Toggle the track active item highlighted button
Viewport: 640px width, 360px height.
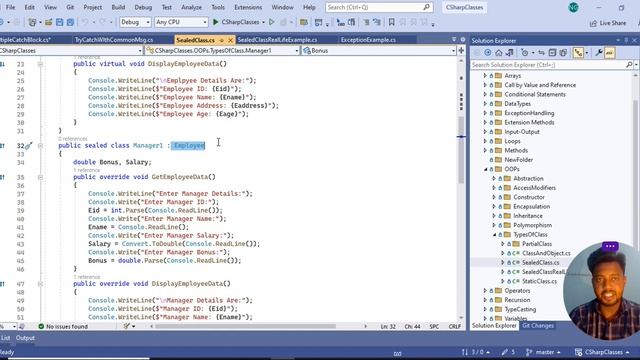578,53
